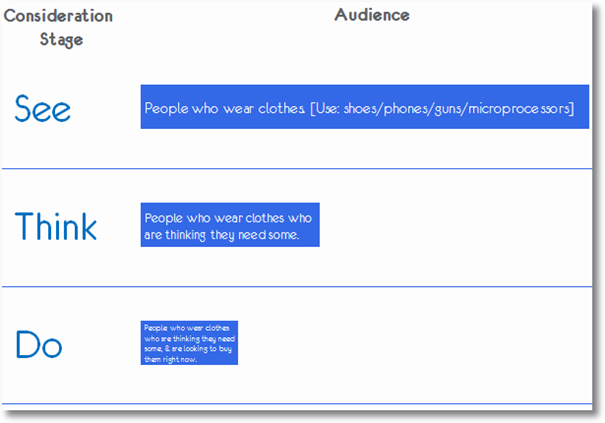The image size is (605, 423).
Task: Click the divider line between Think and Do
Action: [x=300, y=287]
